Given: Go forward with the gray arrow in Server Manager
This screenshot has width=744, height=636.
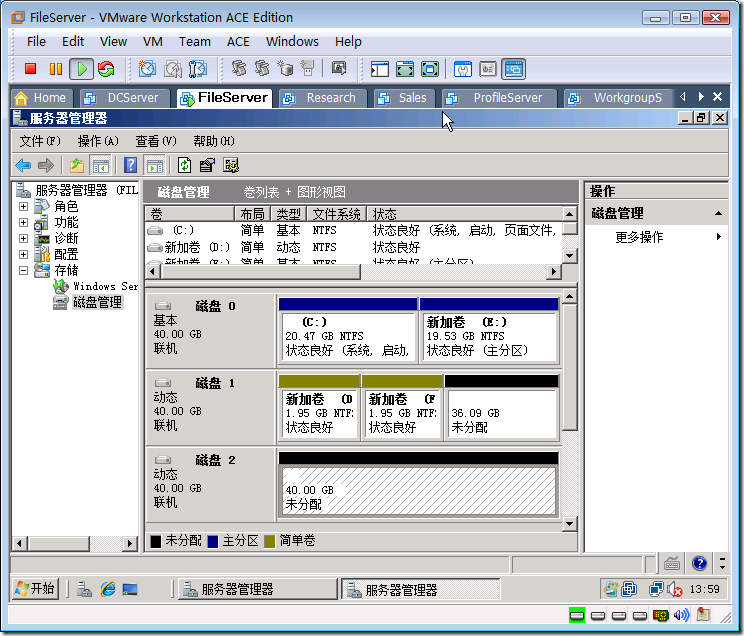Looking at the screenshot, I should 46,166.
